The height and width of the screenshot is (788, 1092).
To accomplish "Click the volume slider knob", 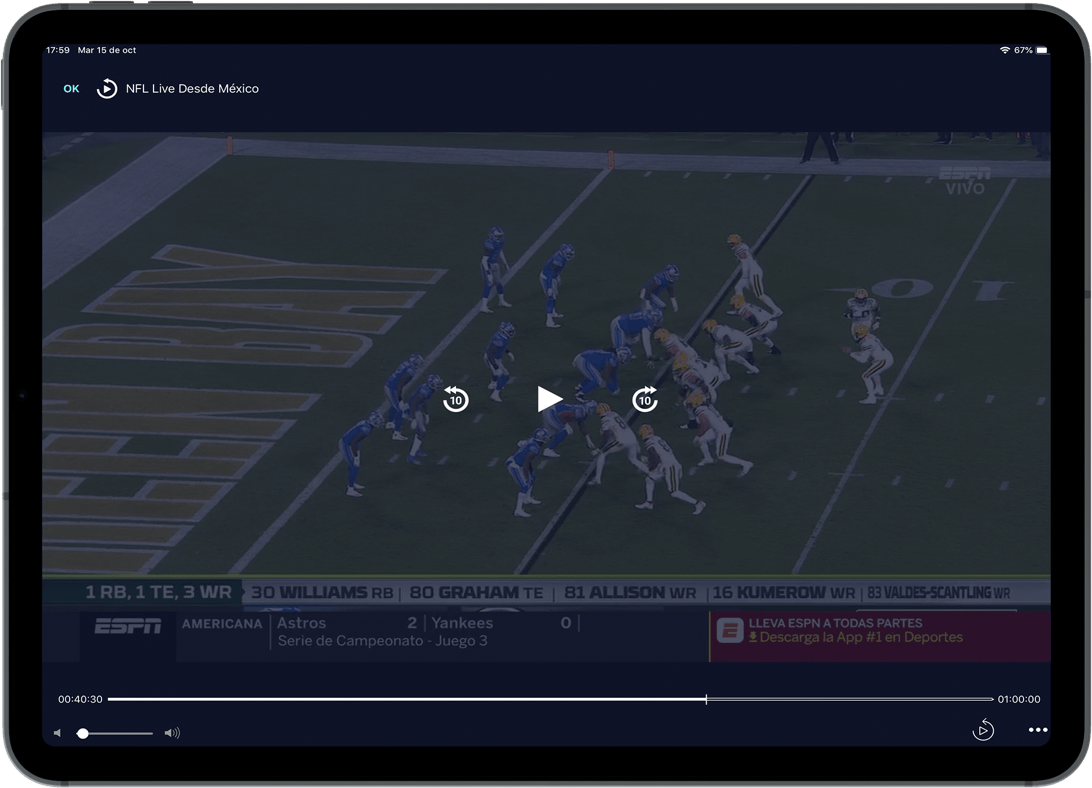I will (x=83, y=733).
